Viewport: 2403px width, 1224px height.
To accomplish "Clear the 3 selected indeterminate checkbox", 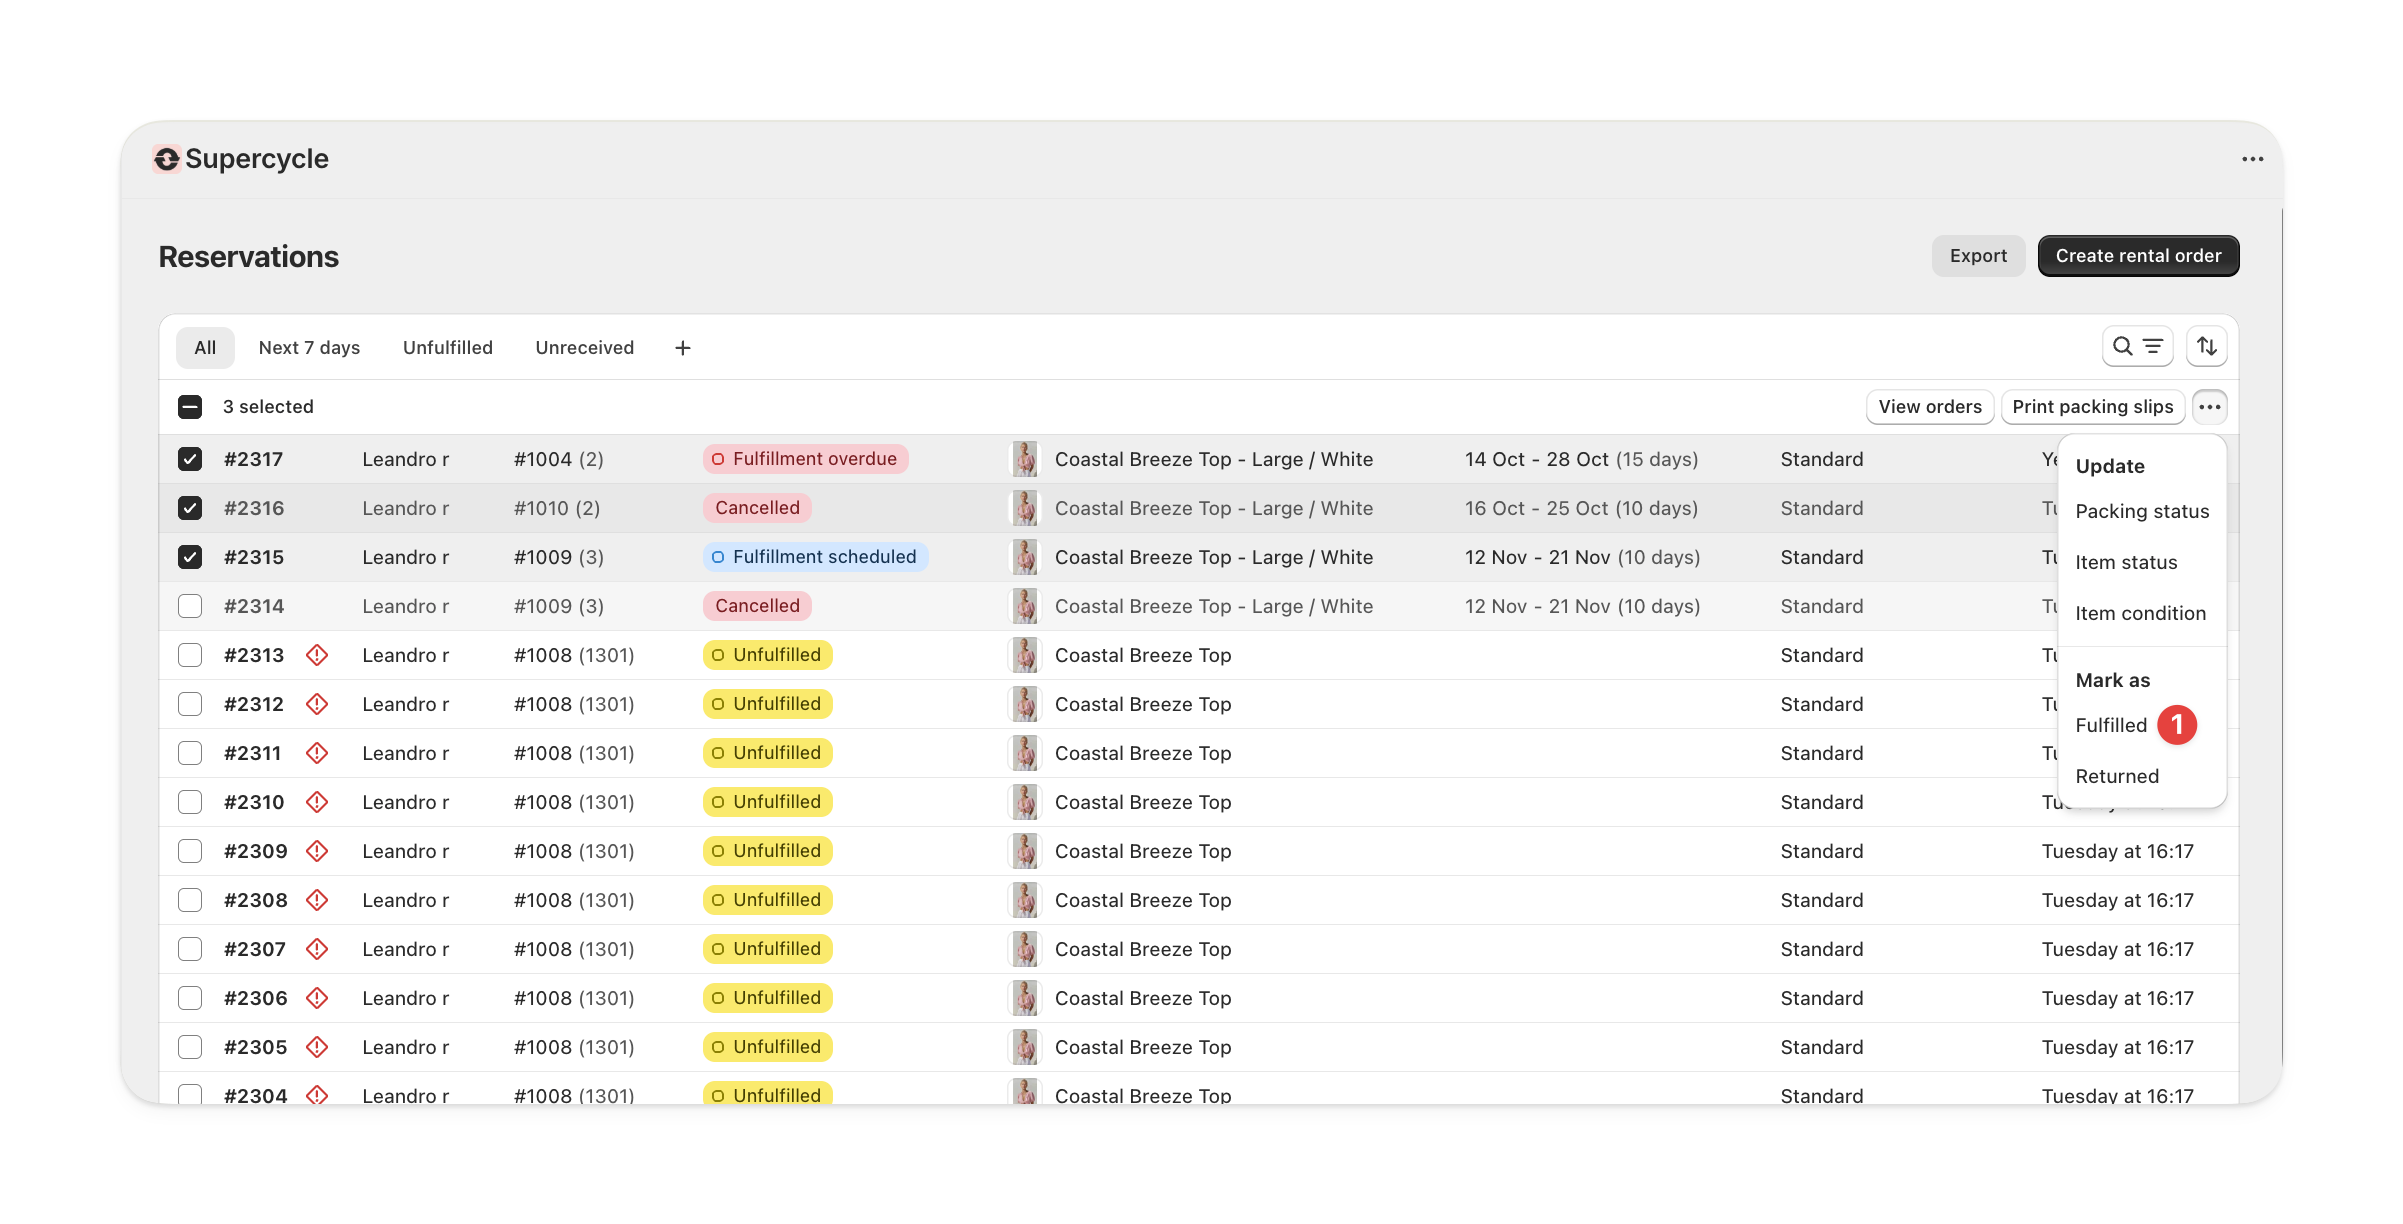I will 189,406.
